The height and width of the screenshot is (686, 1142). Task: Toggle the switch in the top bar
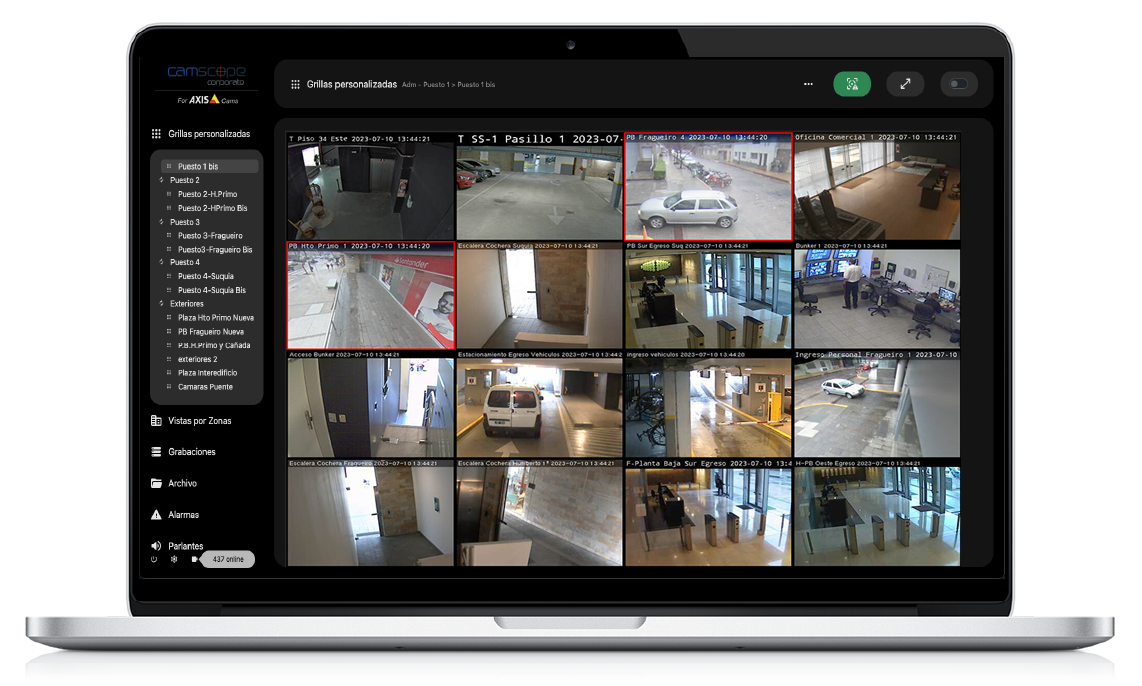coord(958,84)
